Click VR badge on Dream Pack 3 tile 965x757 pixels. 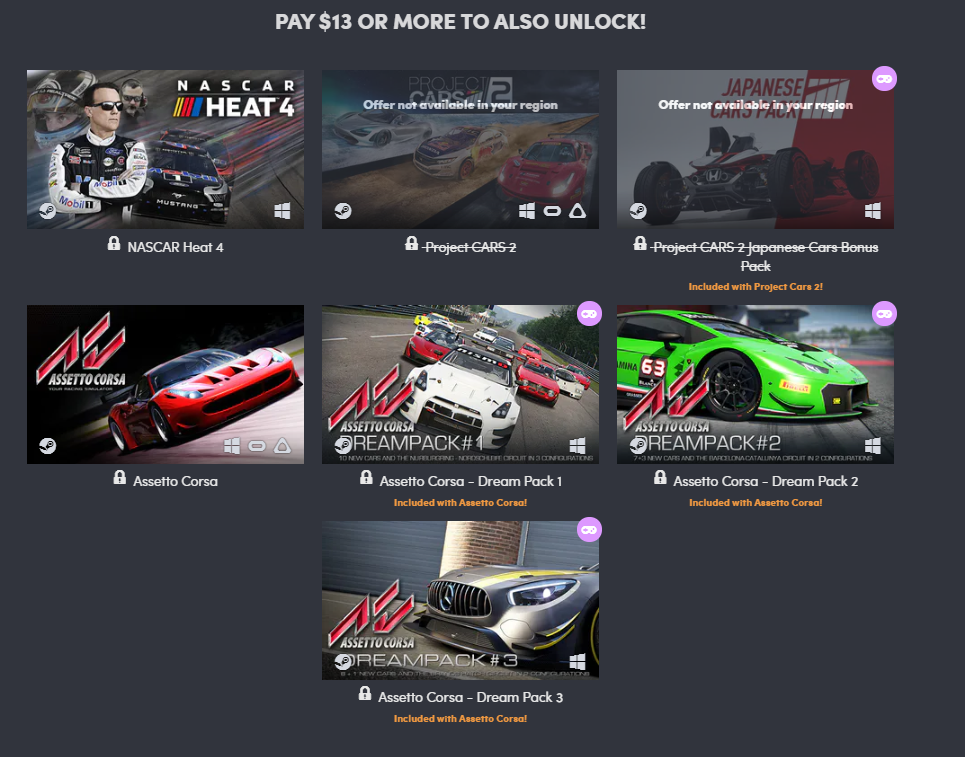[589, 530]
